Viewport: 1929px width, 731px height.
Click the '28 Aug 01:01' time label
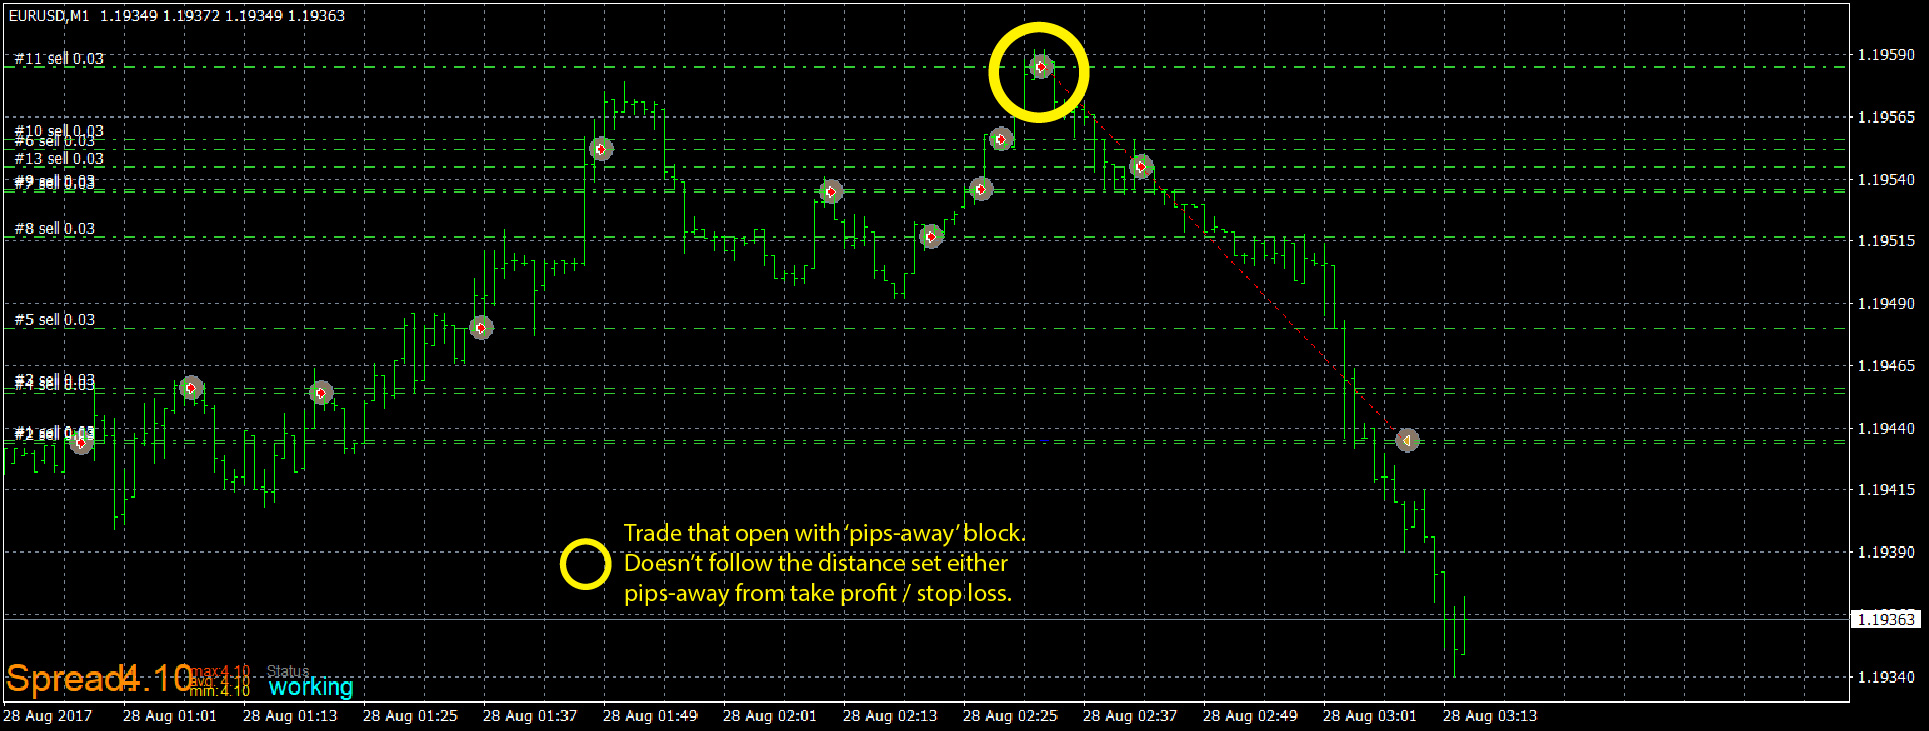(x=170, y=715)
